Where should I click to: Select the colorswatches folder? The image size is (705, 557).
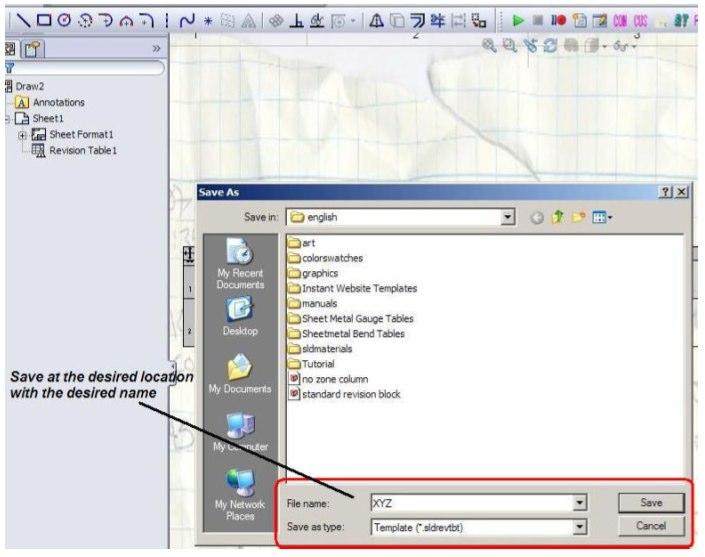pos(326,258)
